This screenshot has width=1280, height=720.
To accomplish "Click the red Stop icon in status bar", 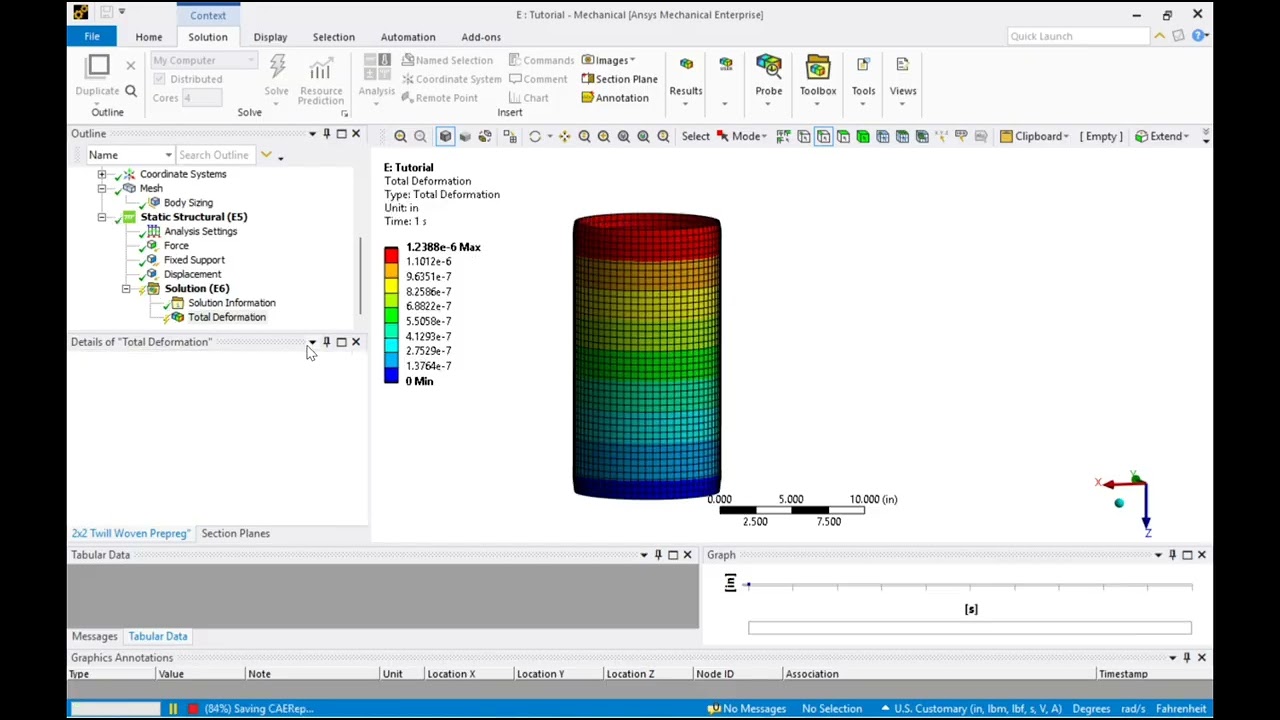I will (x=193, y=709).
